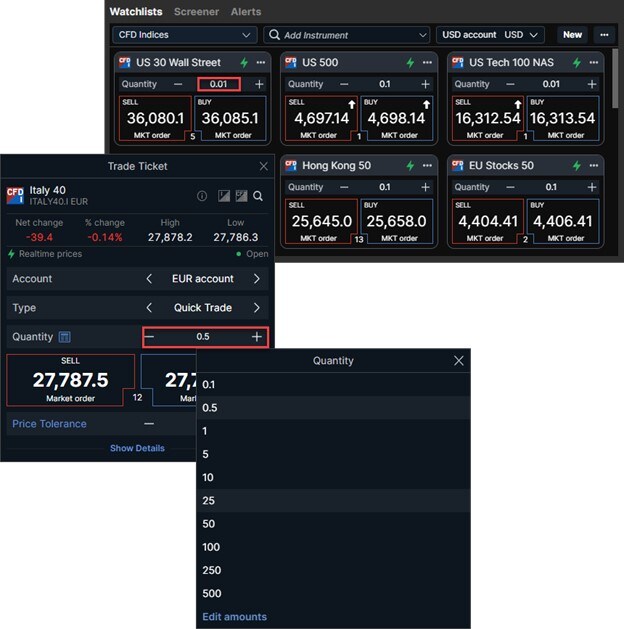
Task: Increase US Tech 100 NAS quantity
Action: (x=592, y=84)
